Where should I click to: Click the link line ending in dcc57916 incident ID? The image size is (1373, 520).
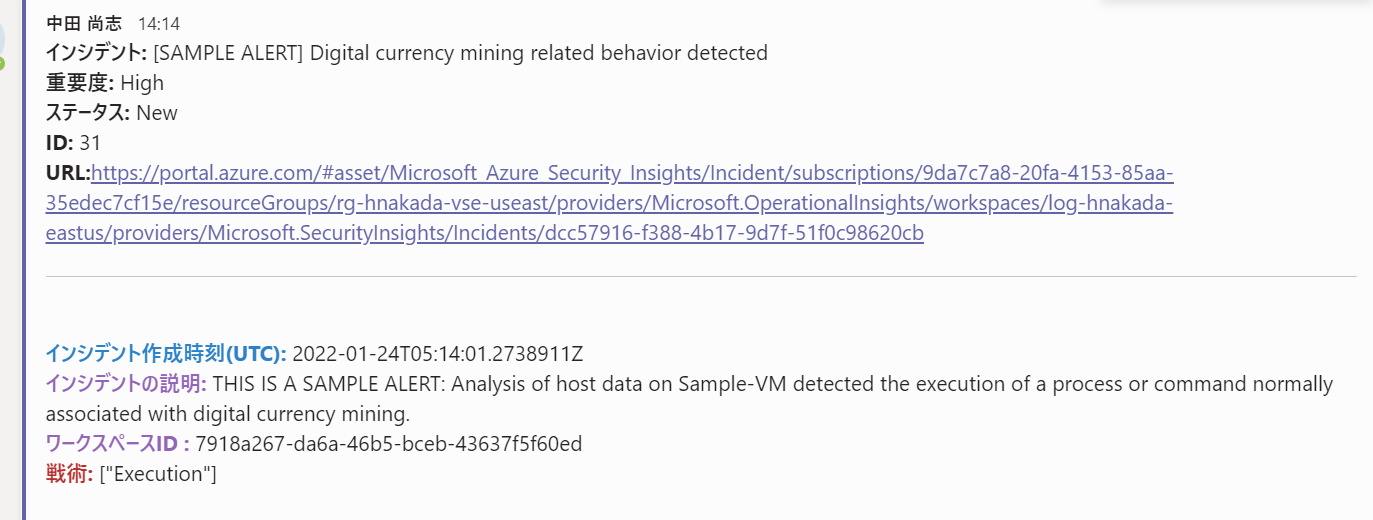(x=484, y=233)
